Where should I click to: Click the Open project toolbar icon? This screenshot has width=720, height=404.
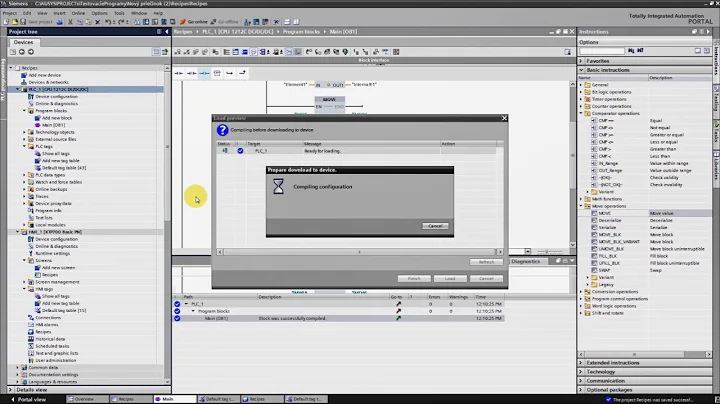(15, 22)
